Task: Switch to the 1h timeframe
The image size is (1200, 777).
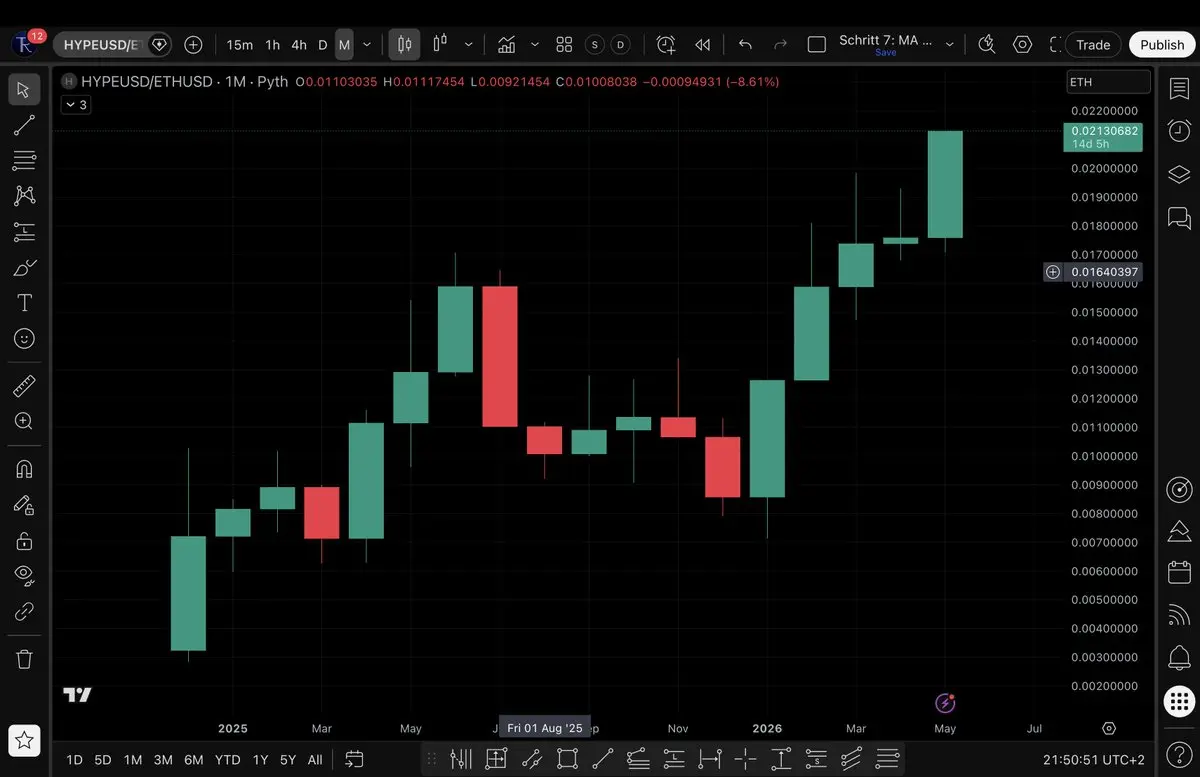Action: [x=272, y=44]
